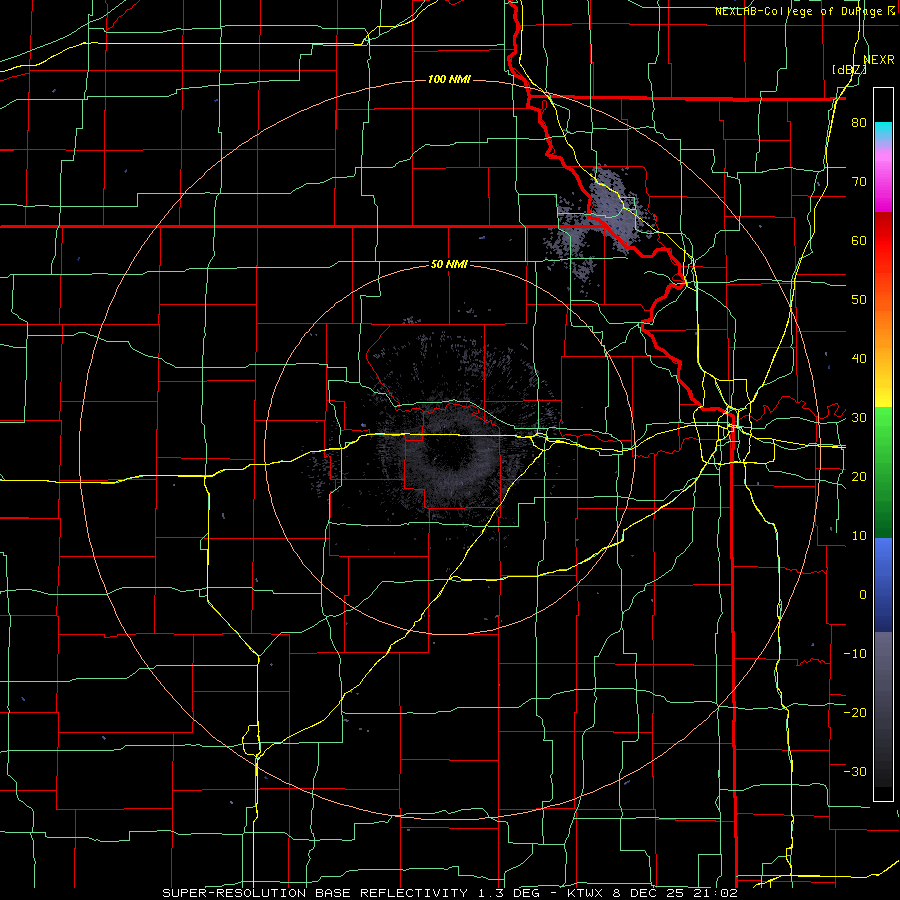Screen dimensions: 900x900
Task: Click the -10 value on the dBZ scale
Action: click(855, 653)
